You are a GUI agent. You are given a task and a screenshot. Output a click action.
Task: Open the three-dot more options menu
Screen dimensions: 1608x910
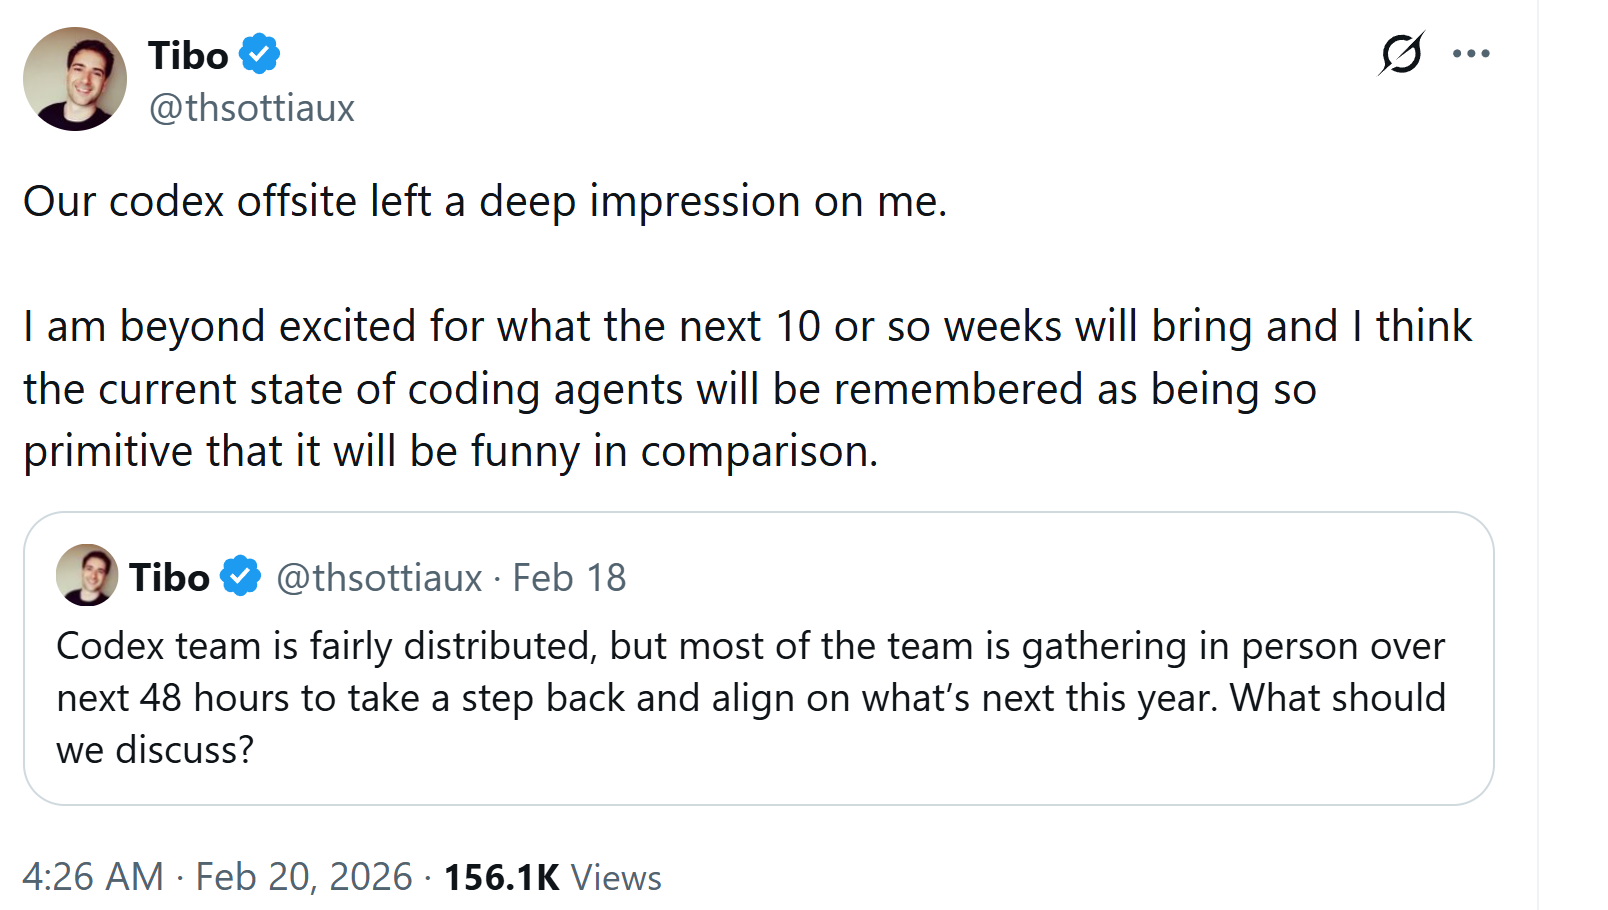click(1471, 54)
